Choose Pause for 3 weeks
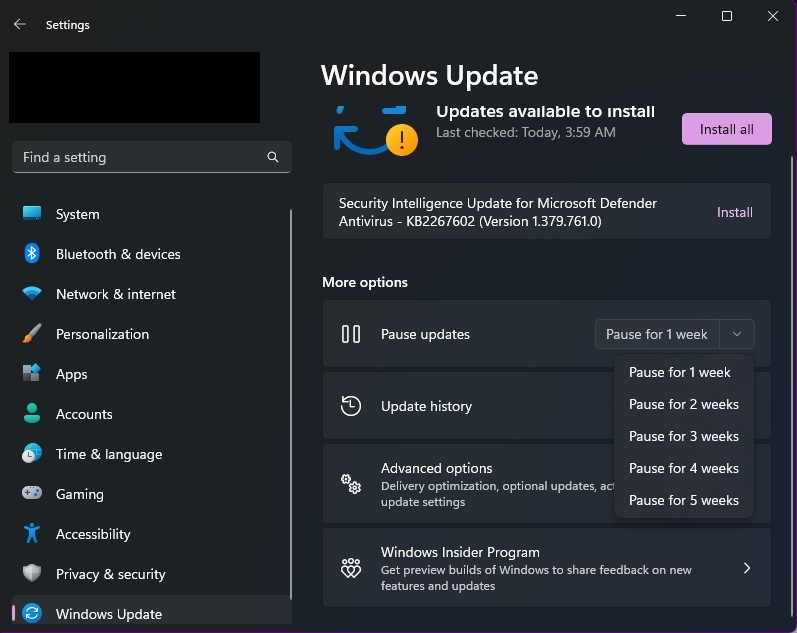 [x=684, y=436]
